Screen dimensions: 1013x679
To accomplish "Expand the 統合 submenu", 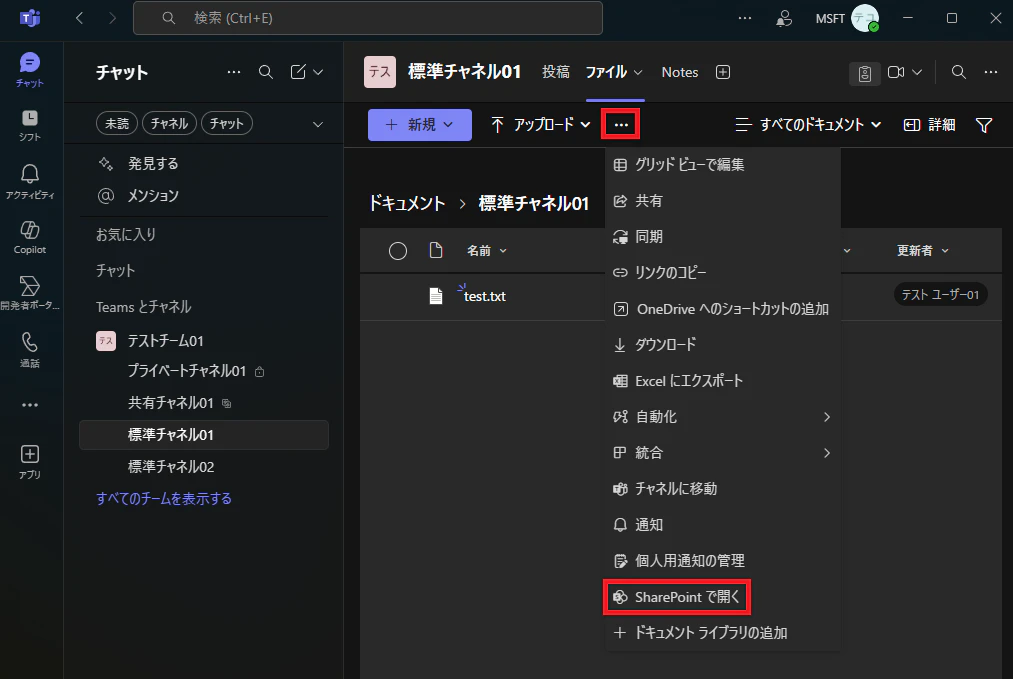I will pyautogui.click(x=722, y=453).
